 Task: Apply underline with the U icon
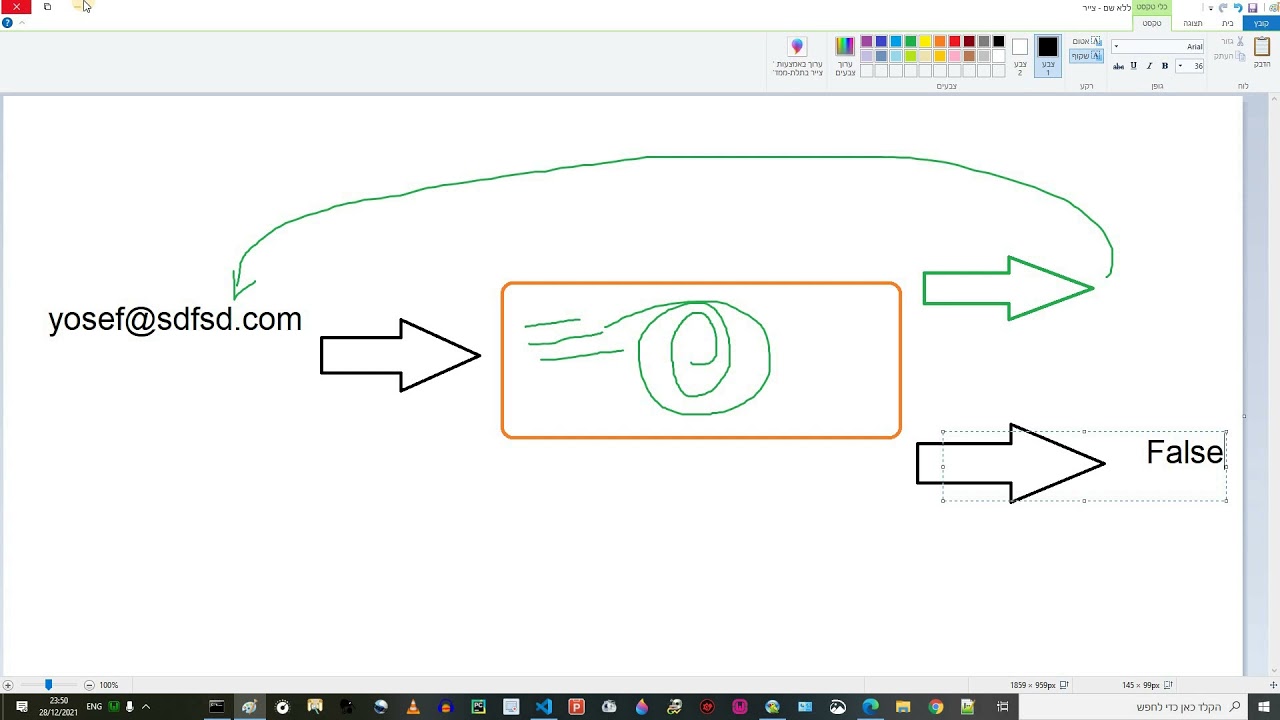coord(1134,66)
